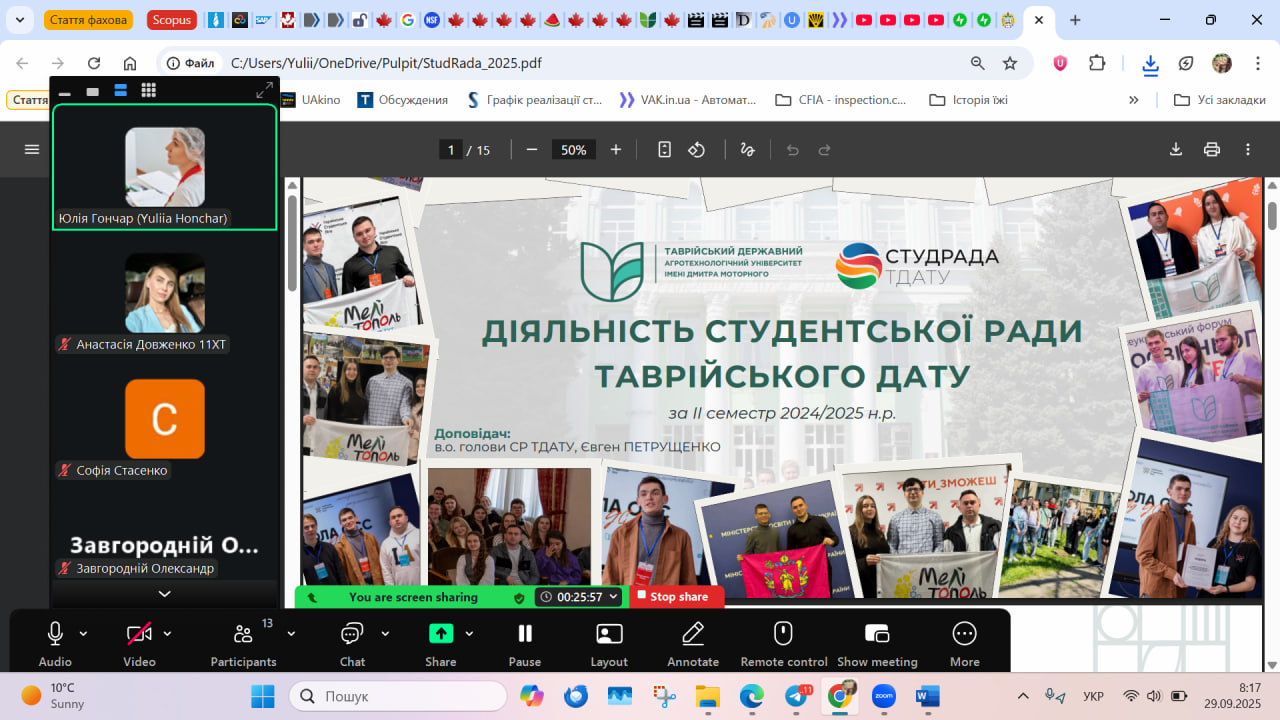1280x720 pixels.
Task: Zoom out the PDF with minus button
Action: pyautogui.click(x=532, y=150)
